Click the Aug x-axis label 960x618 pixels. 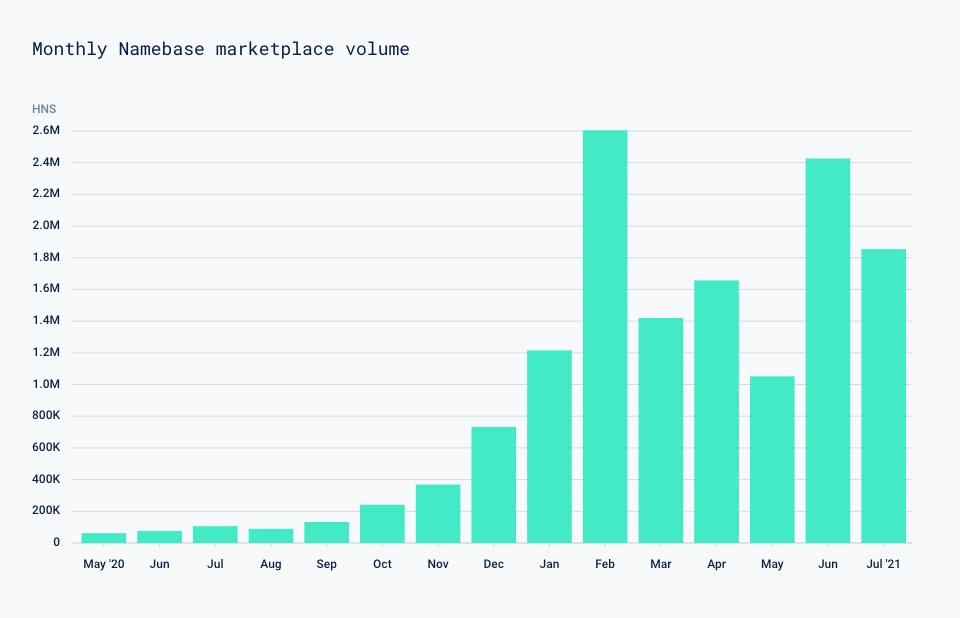[x=271, y=564]
